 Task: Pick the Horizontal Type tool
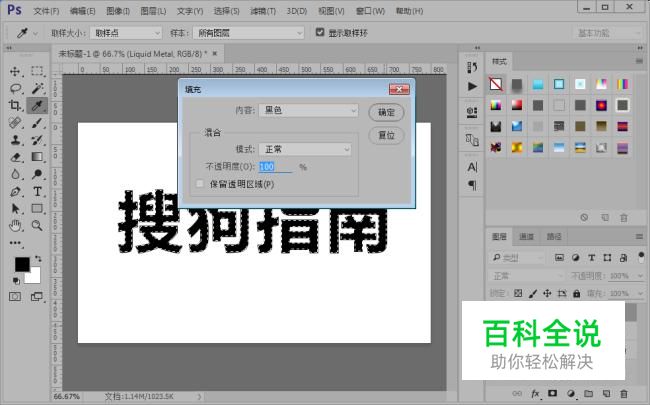(x=37, y=191)
